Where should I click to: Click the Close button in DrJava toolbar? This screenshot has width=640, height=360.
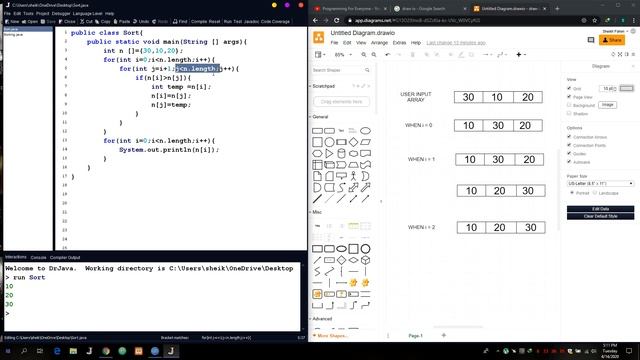coord(67,22)
